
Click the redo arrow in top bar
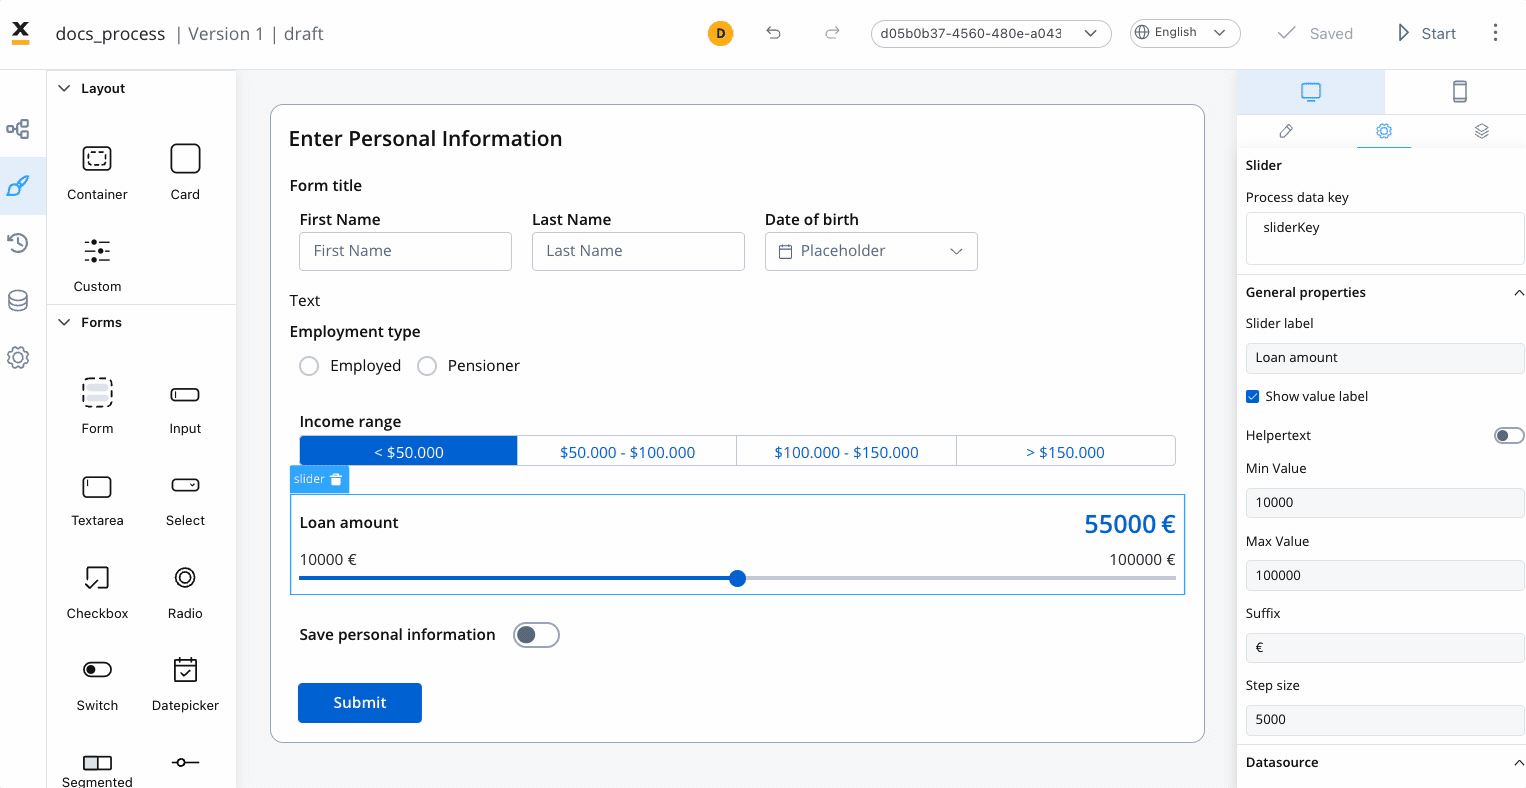(832, 33)
